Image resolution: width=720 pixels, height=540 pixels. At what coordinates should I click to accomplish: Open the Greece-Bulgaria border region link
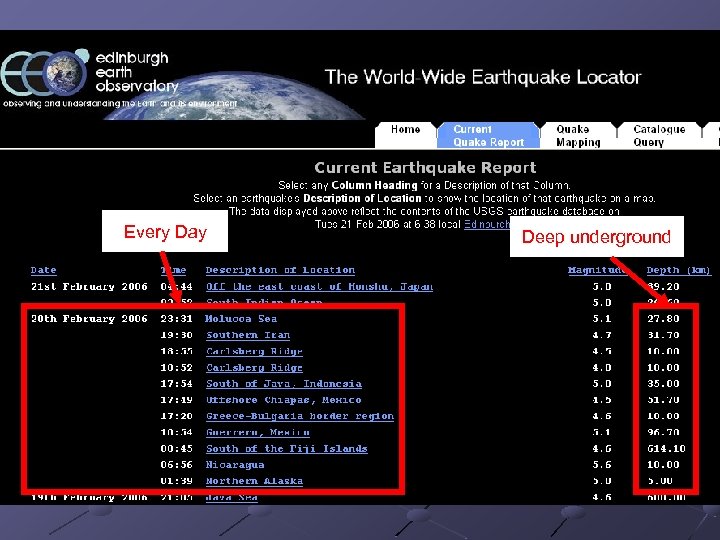(300, 416)
